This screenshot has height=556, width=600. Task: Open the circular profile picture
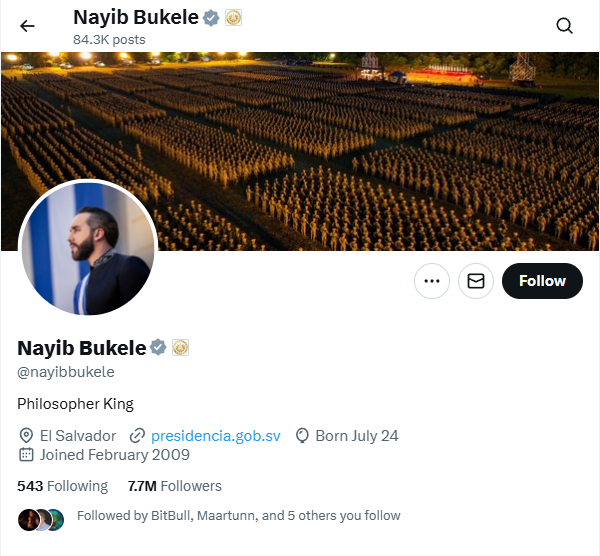[x=88, y=248]
